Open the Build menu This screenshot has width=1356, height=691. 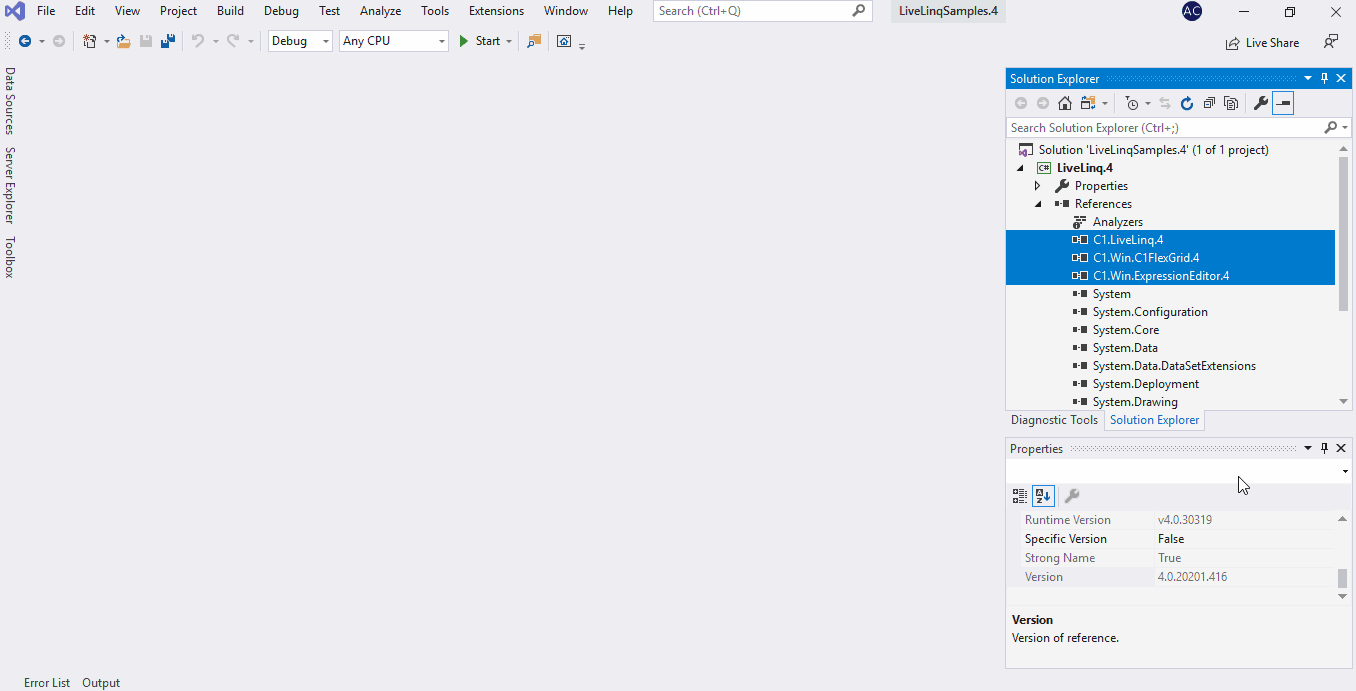pos(230,11)
